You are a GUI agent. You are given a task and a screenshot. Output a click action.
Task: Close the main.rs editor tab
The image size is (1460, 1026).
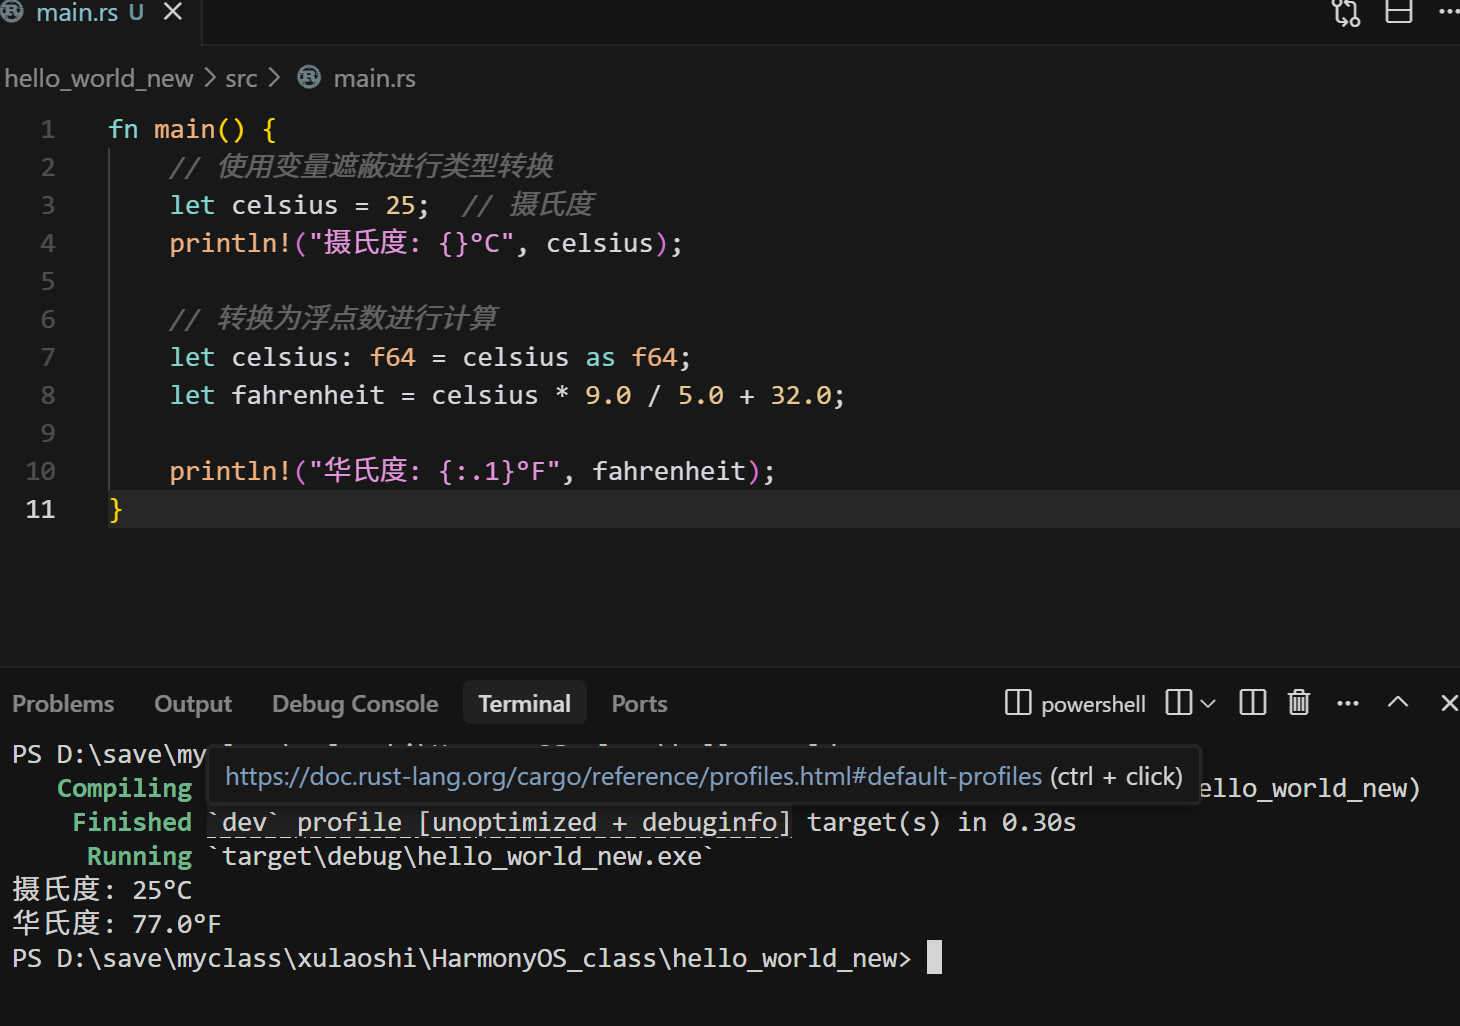[173, 12]
